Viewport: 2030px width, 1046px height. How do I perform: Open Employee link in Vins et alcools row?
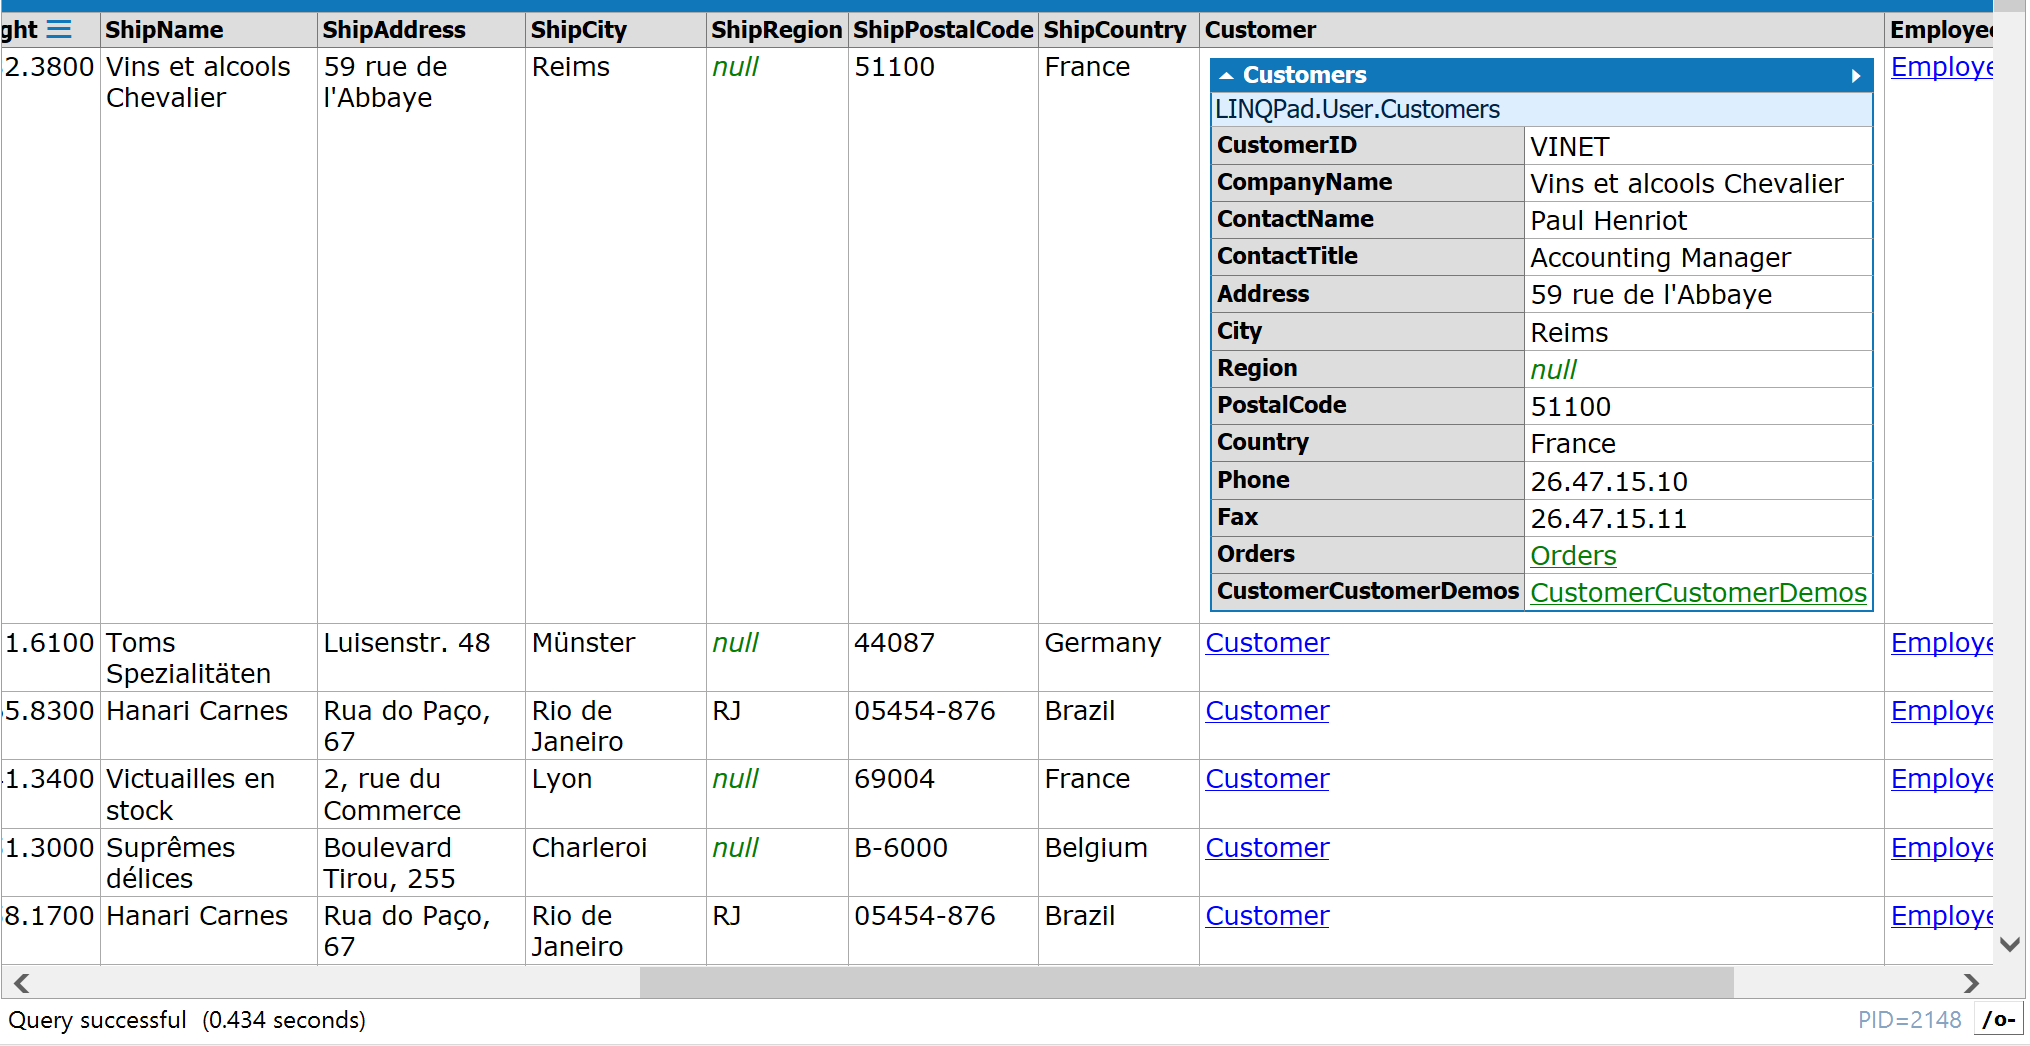[x=1940, y=67]
